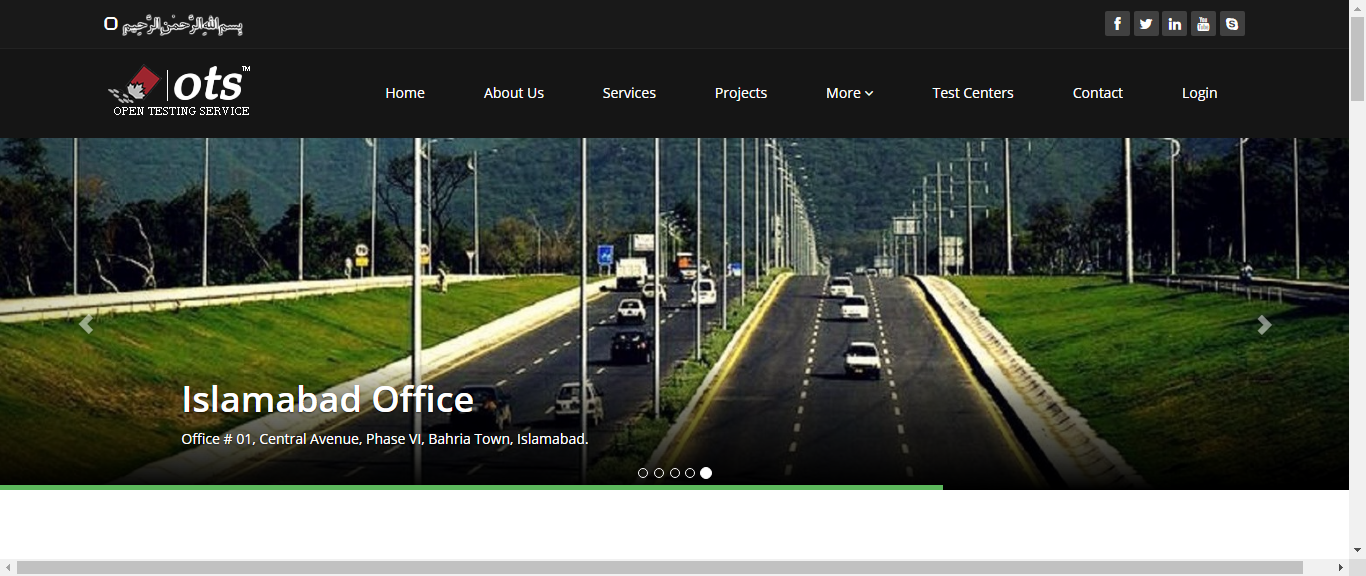Open the About Us menu item

point(513,92)
